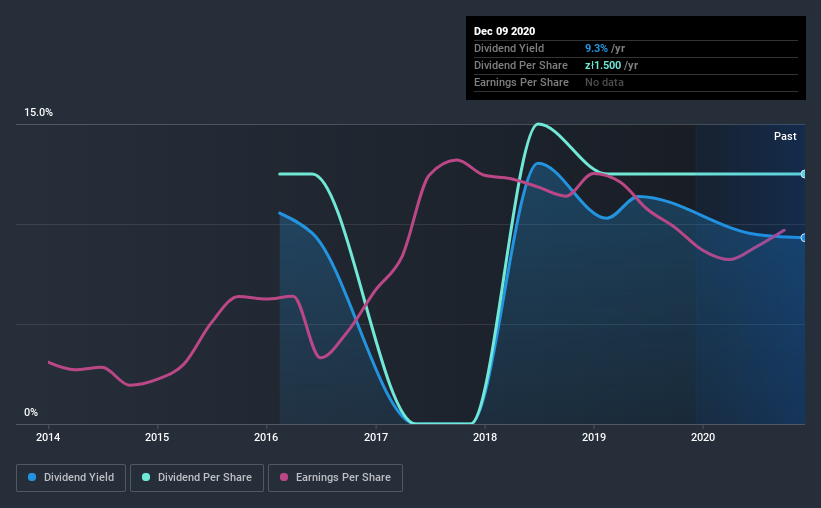Click the Dividend Per Share line endpoint marker

pos(803,174)
